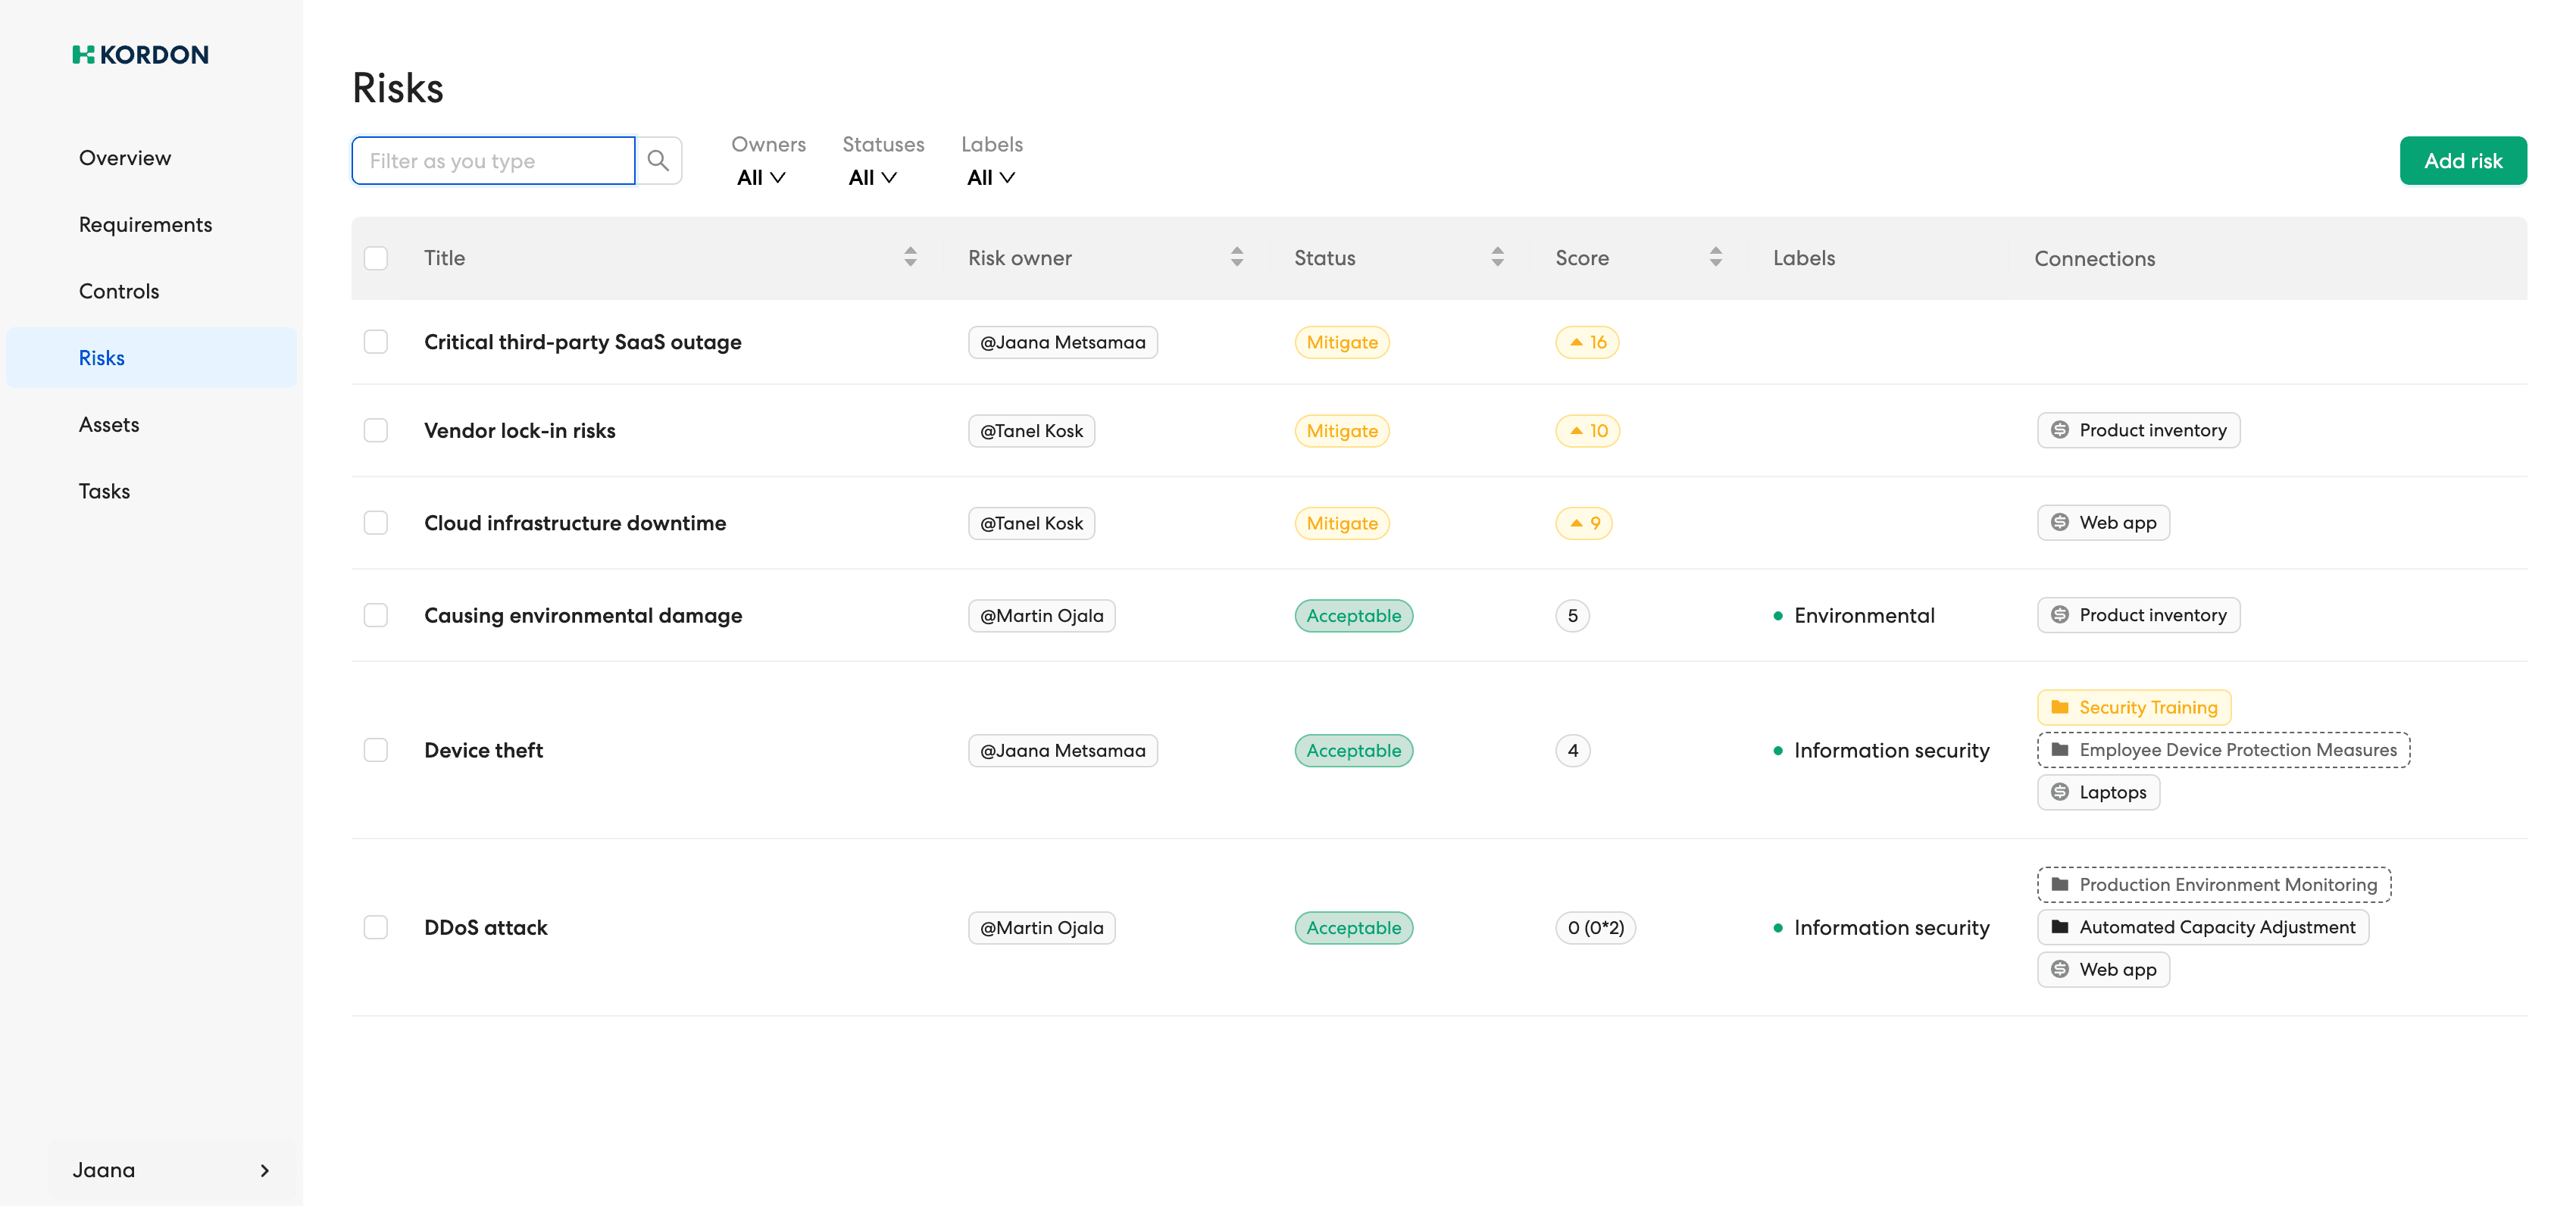Switch to the Controls section
Image resolution: width=2576 pixels, height=1206 pixels.
point(118,290)
